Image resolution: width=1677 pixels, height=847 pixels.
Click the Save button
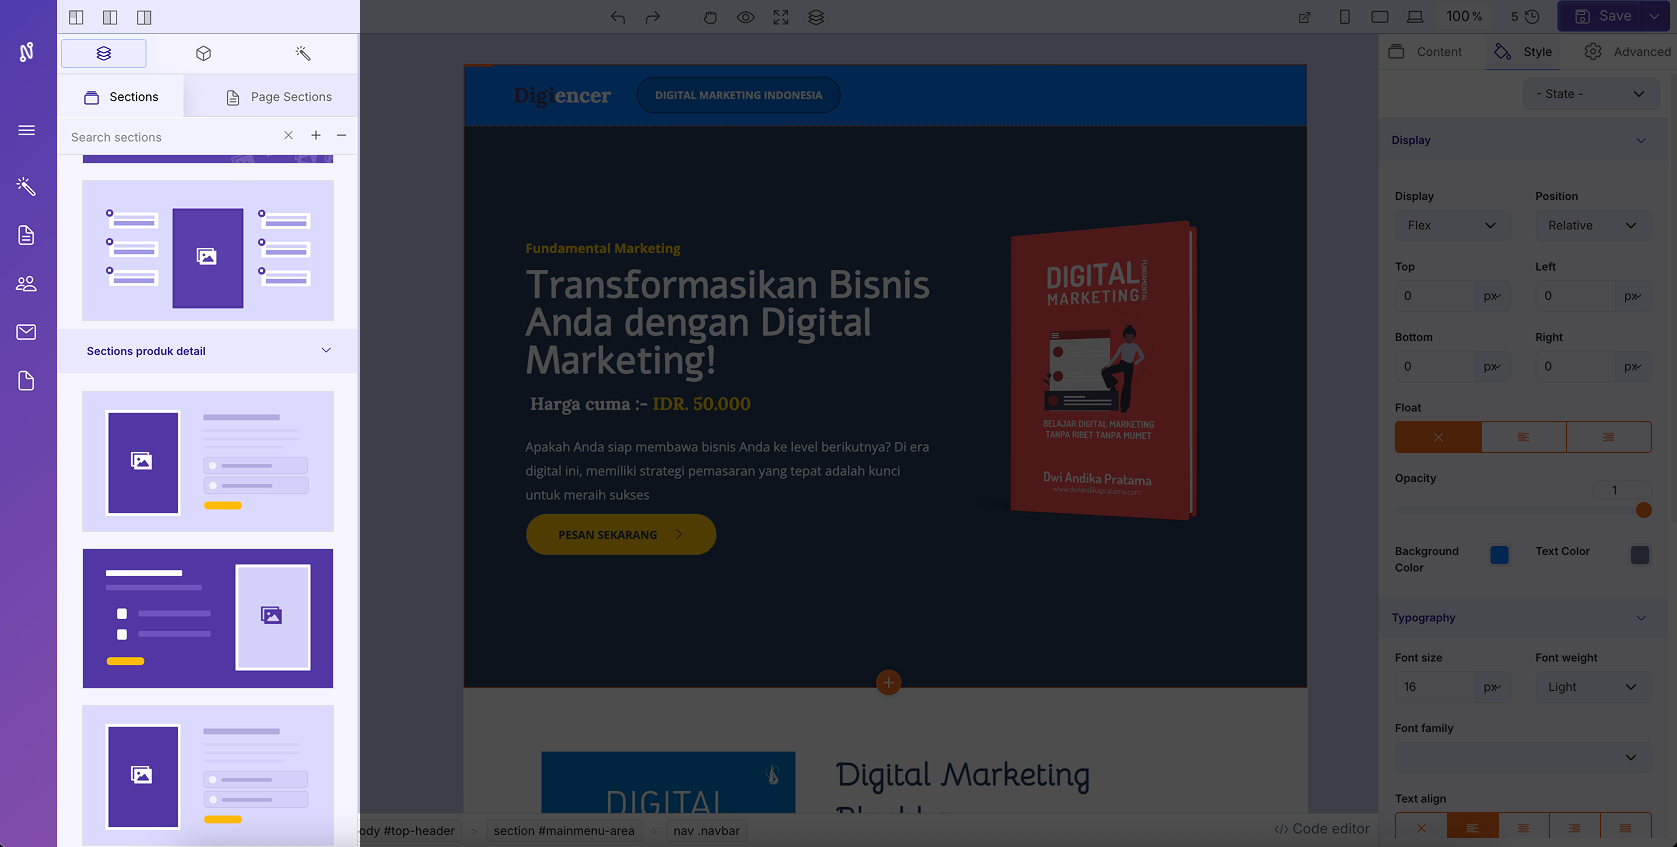(1603, 16)
